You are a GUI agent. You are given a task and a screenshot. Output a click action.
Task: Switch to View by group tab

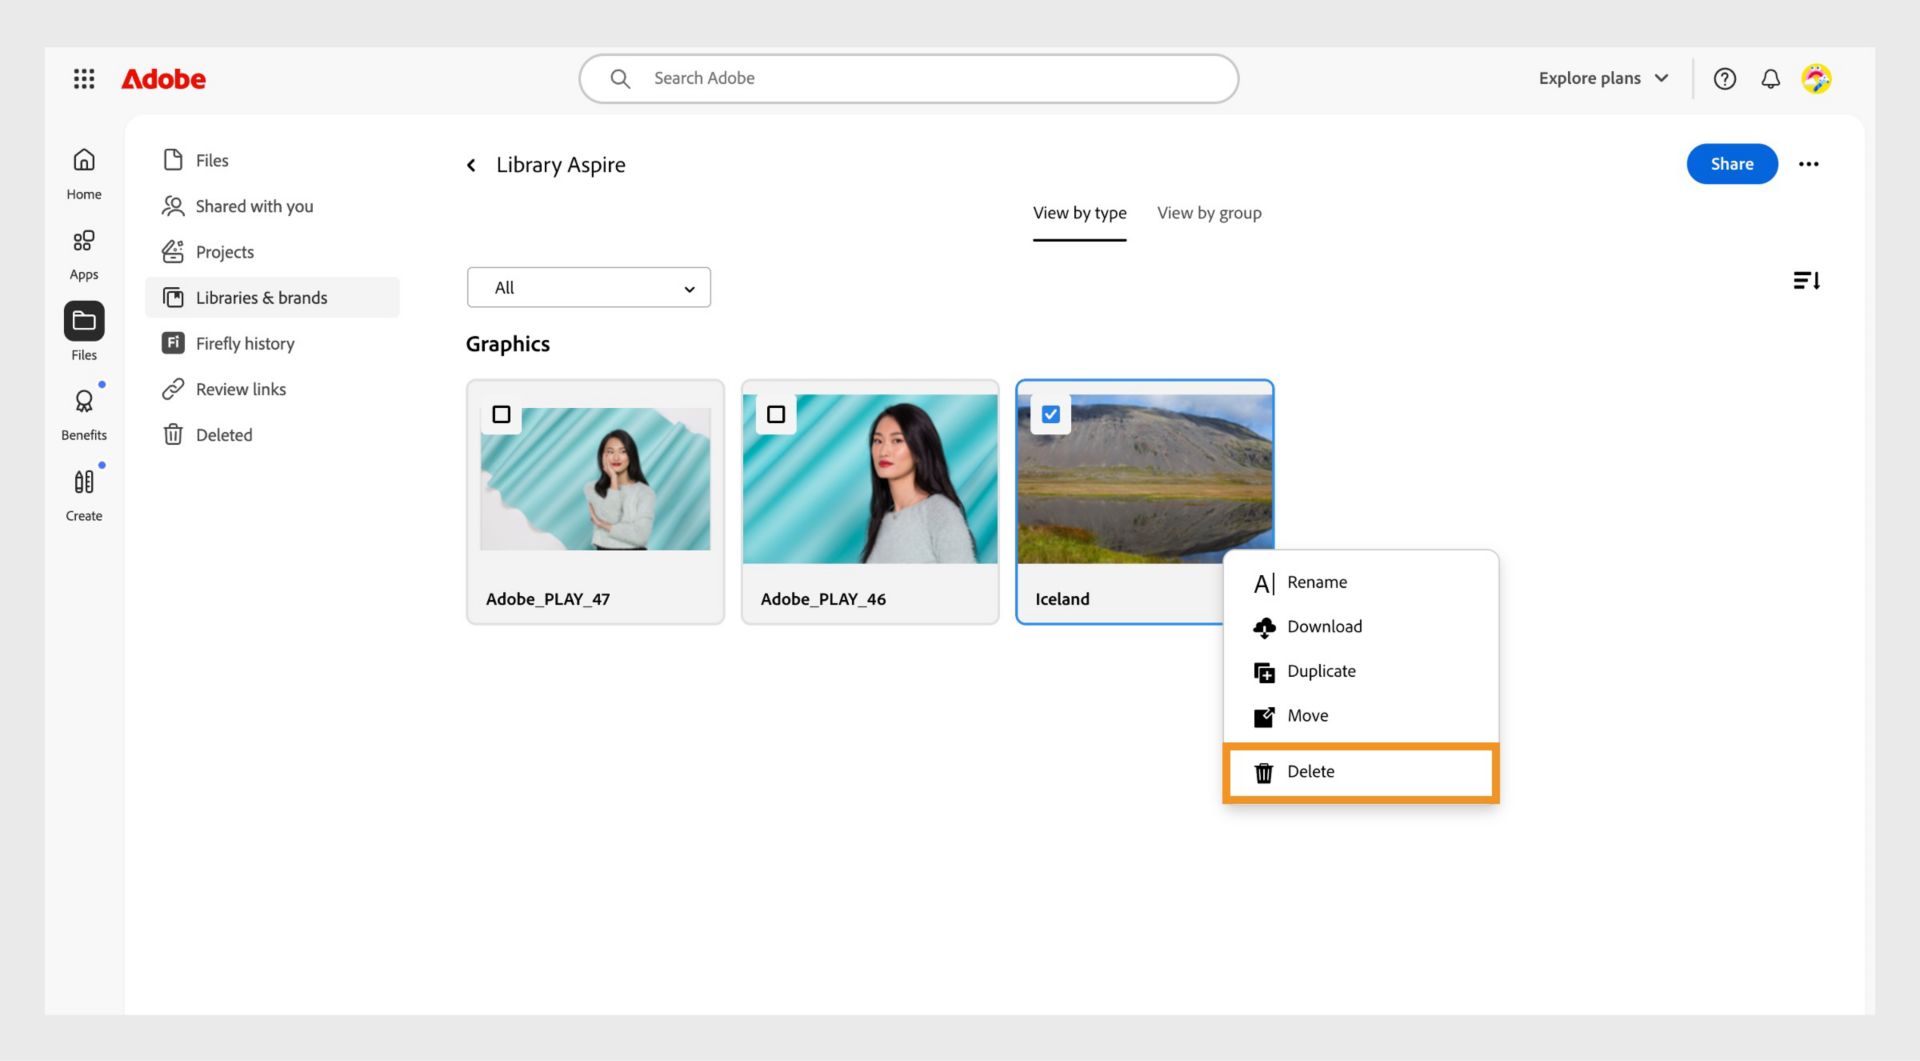[1209, 213]
